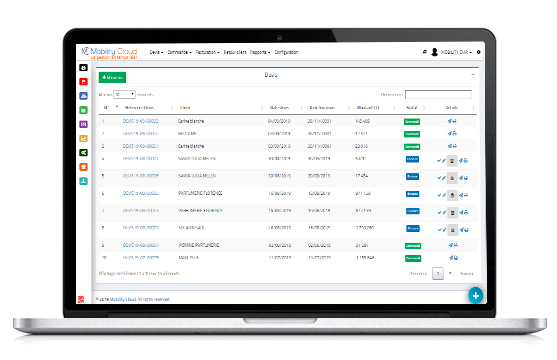Click the print icon in JASMINE PARFUMERIE row
Viewport: 557px width, 360px height.
coord(455,245)
